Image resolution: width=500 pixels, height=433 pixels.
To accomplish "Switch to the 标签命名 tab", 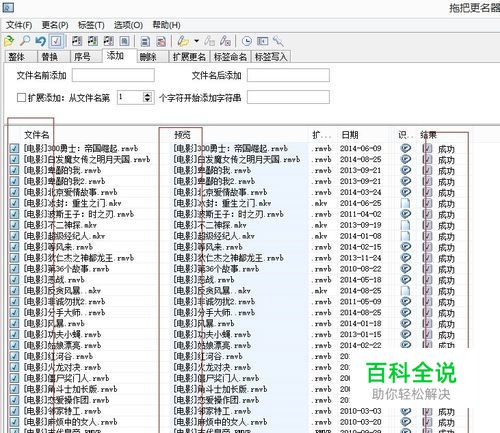I will pyautogui.click(x=230, y=57).
